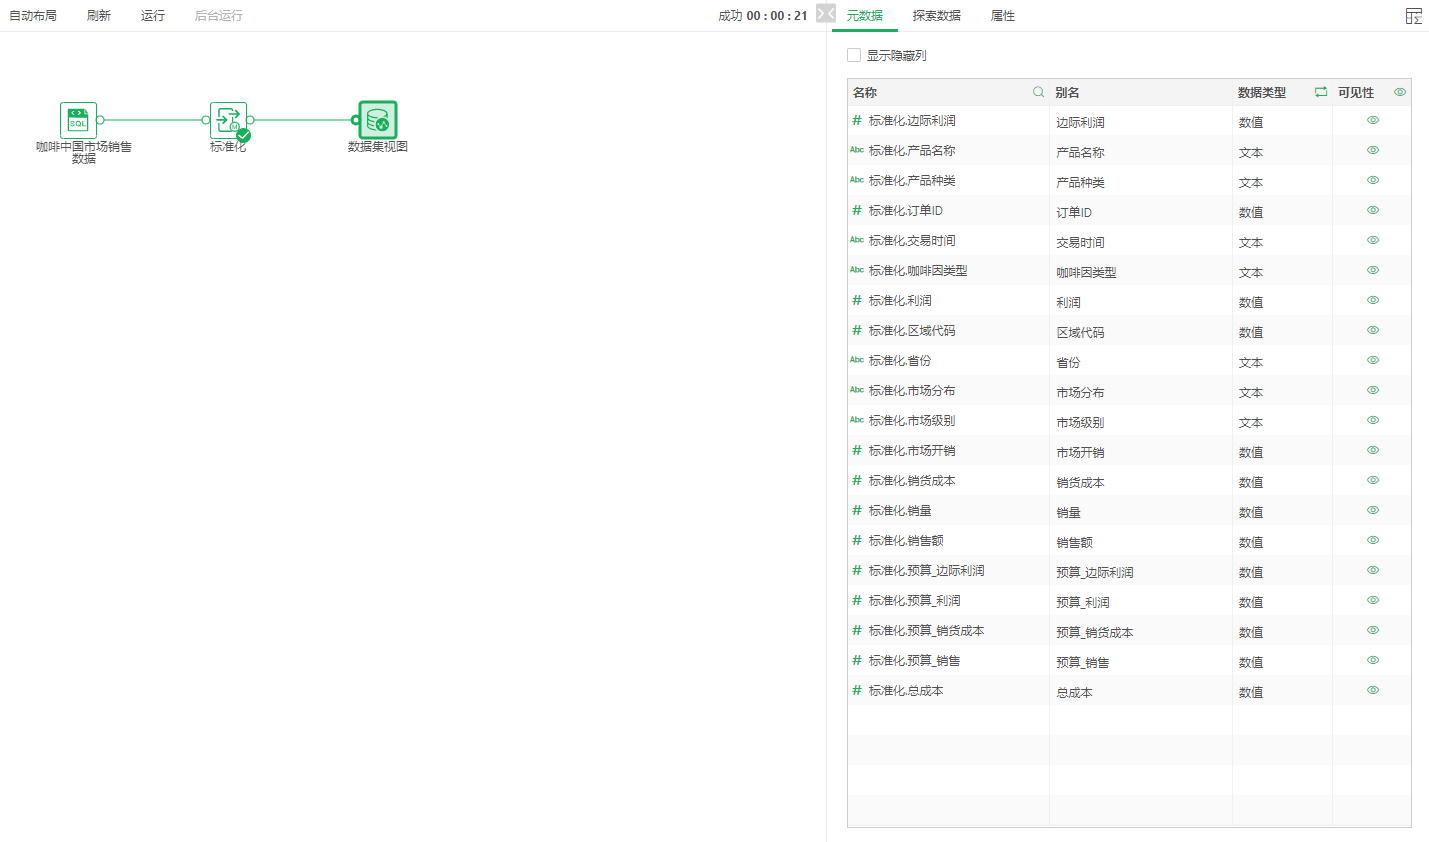Toggle visibility of 标准化.总成本 row
This screenshot has height=842, width=1429.
[x=1373, y=690]
